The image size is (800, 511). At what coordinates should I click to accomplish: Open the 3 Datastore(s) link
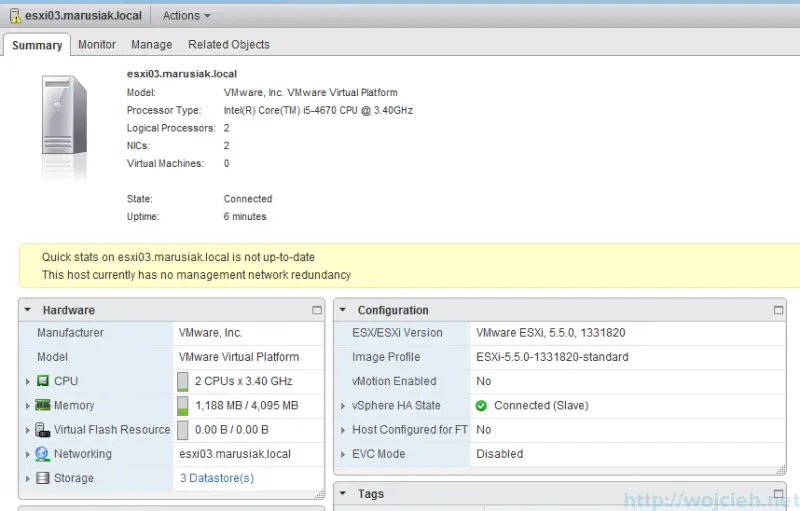(x=216, y=478)
